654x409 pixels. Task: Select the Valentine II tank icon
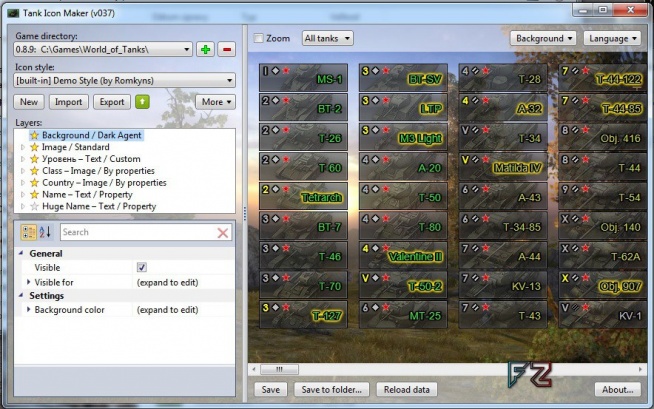[x=403, y=255]
